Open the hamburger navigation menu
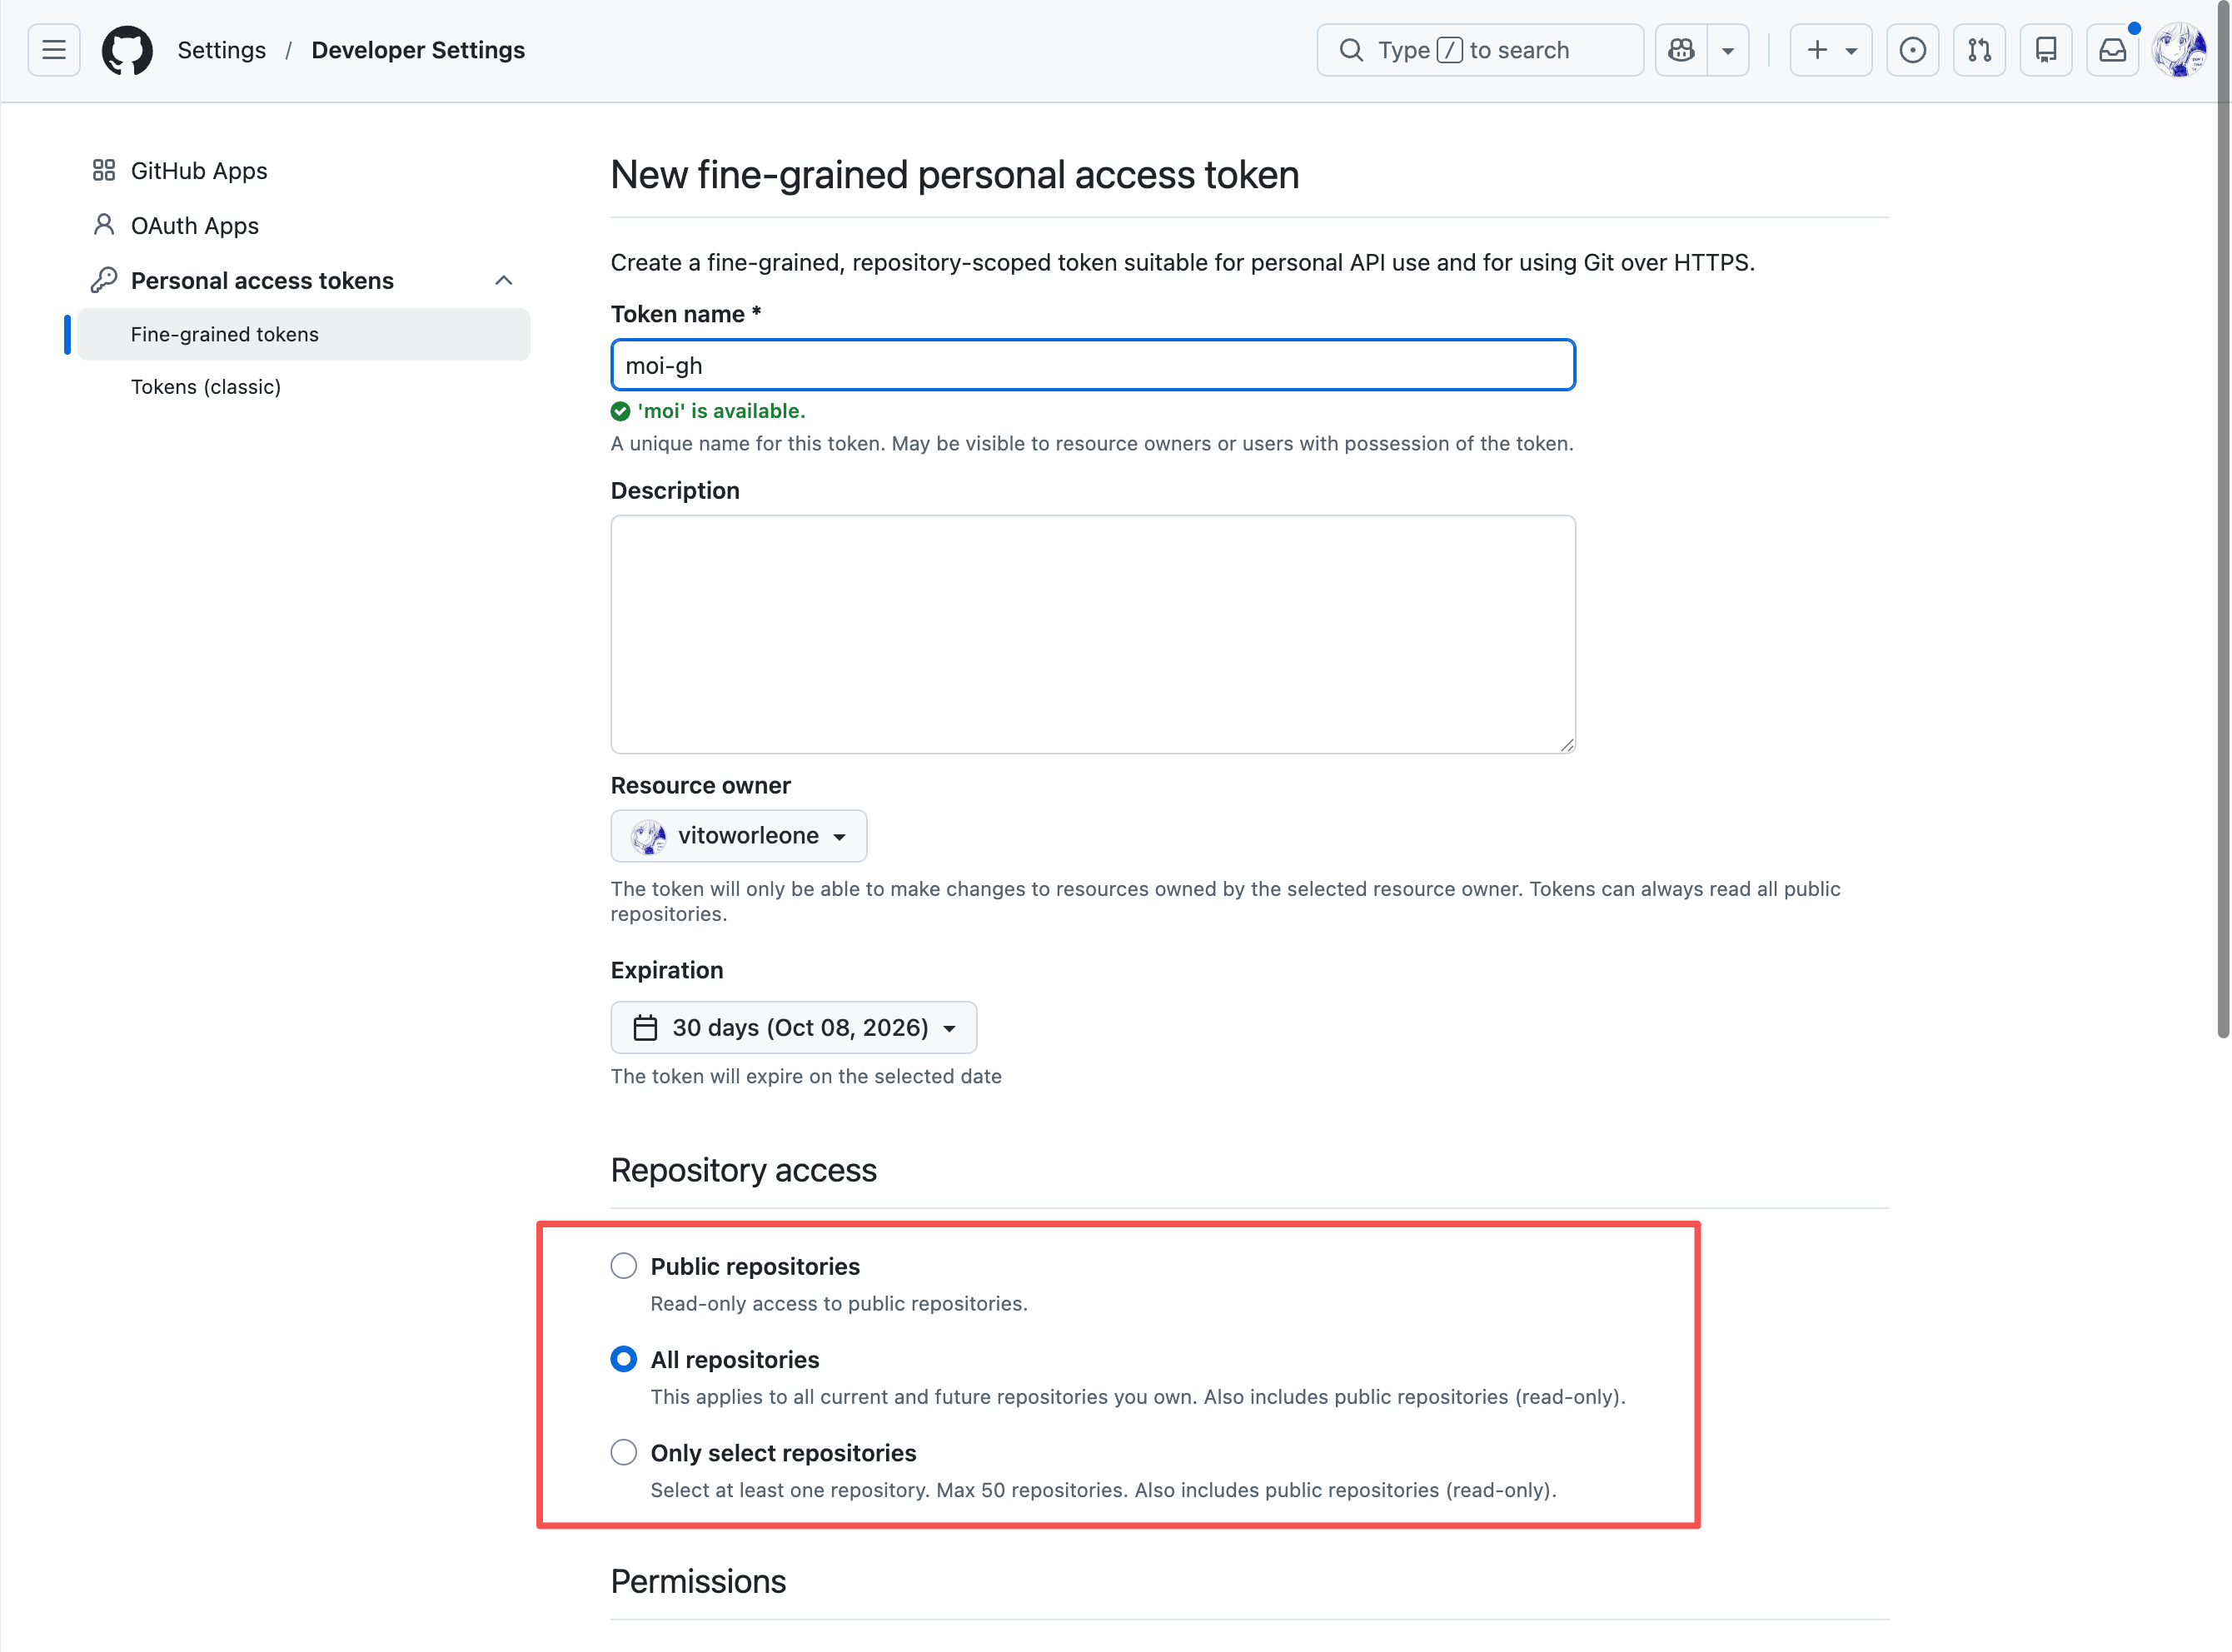The height and width of the screenshot is (1652, 2232). click(54, 50)
